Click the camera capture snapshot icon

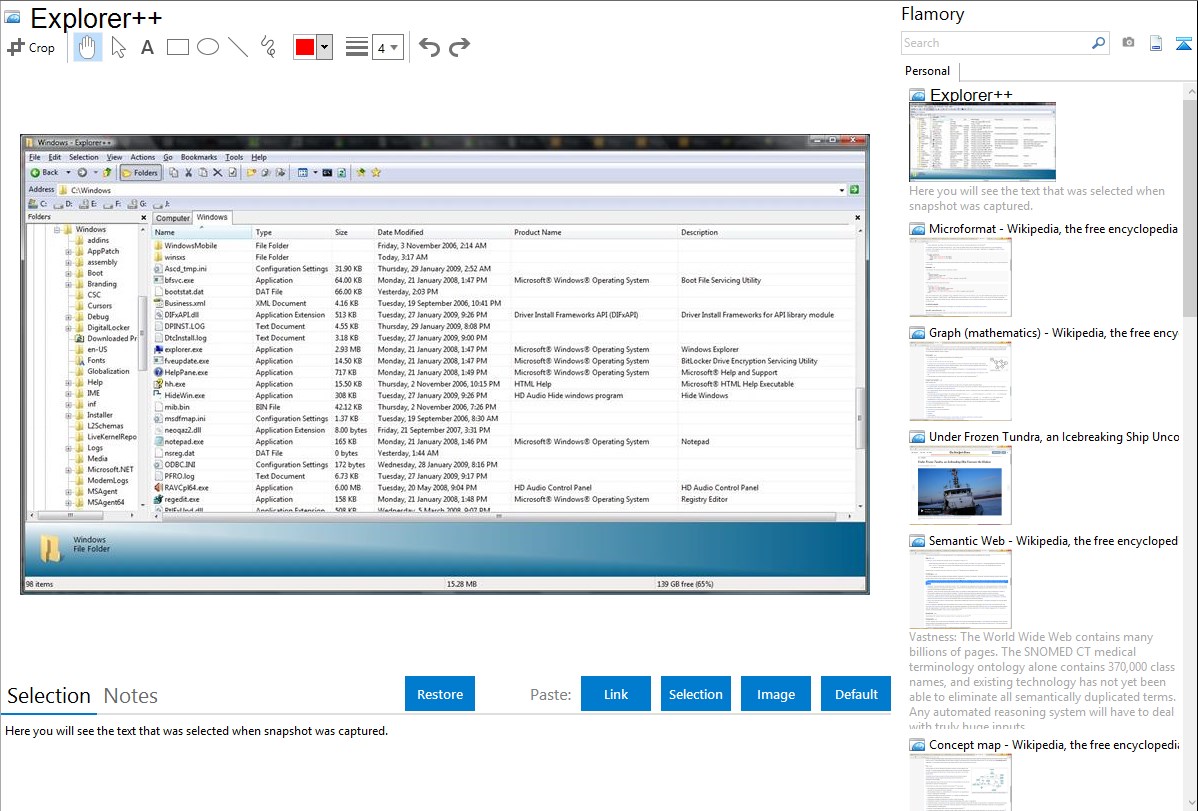tap(1128, 43)
